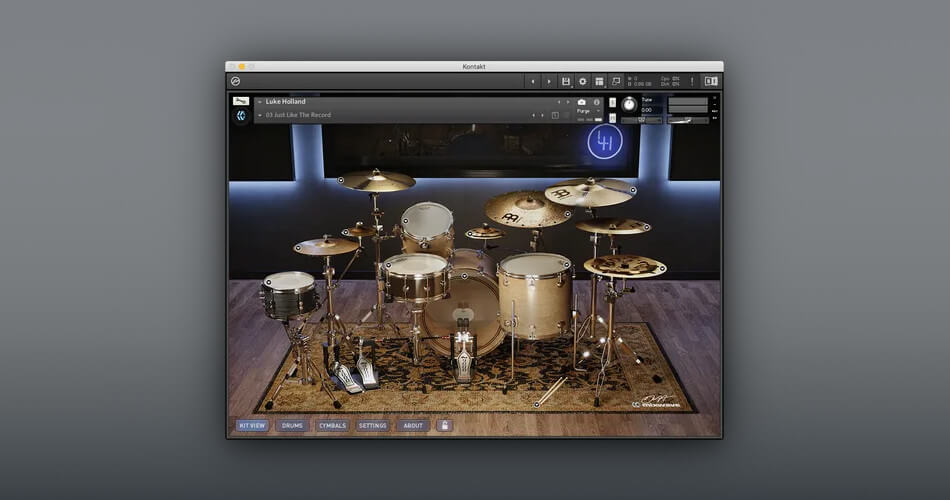Select the hi-hat cymbal marker
Screen dimensions: 950x500
(x=297, y=248)
